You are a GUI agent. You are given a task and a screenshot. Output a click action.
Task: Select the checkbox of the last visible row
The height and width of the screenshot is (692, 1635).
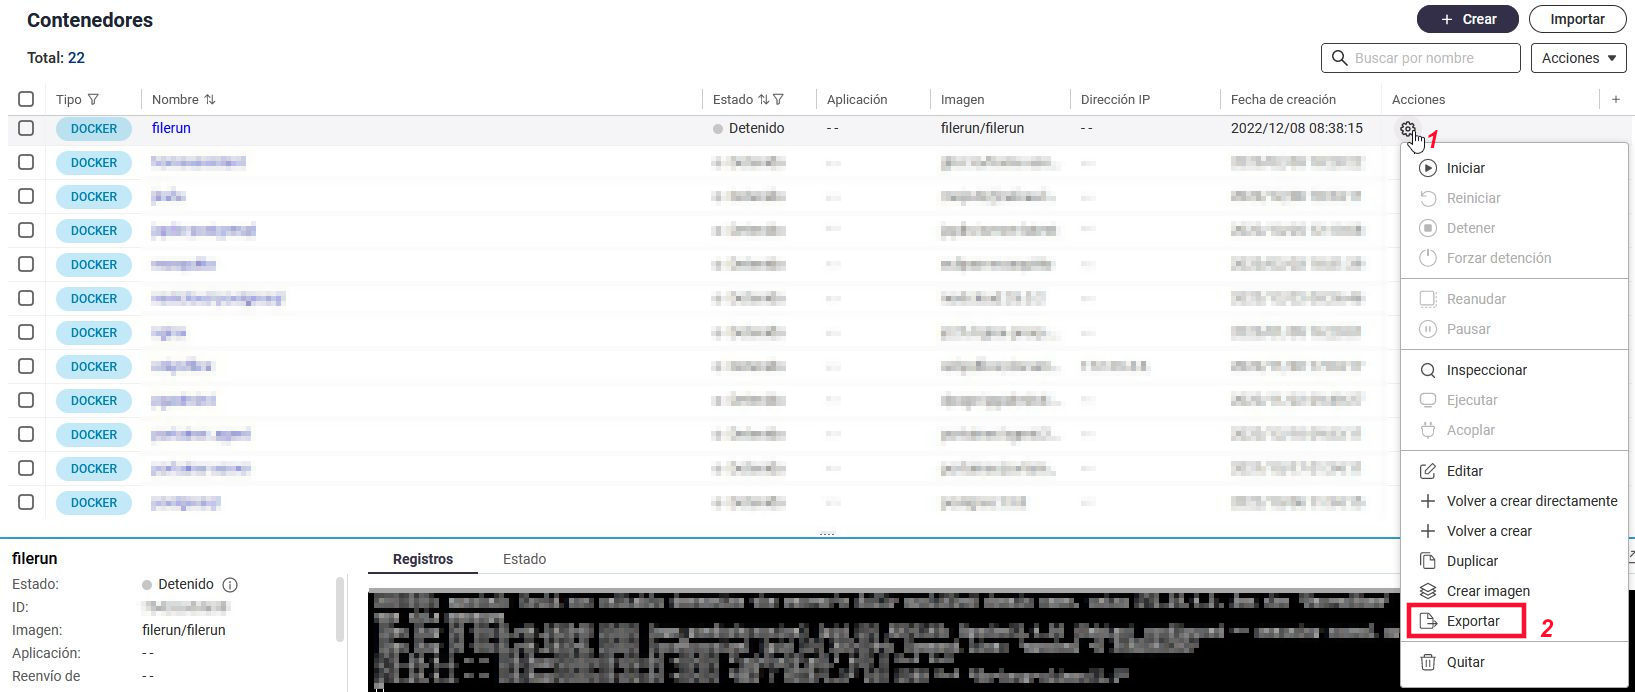point(26,502)
